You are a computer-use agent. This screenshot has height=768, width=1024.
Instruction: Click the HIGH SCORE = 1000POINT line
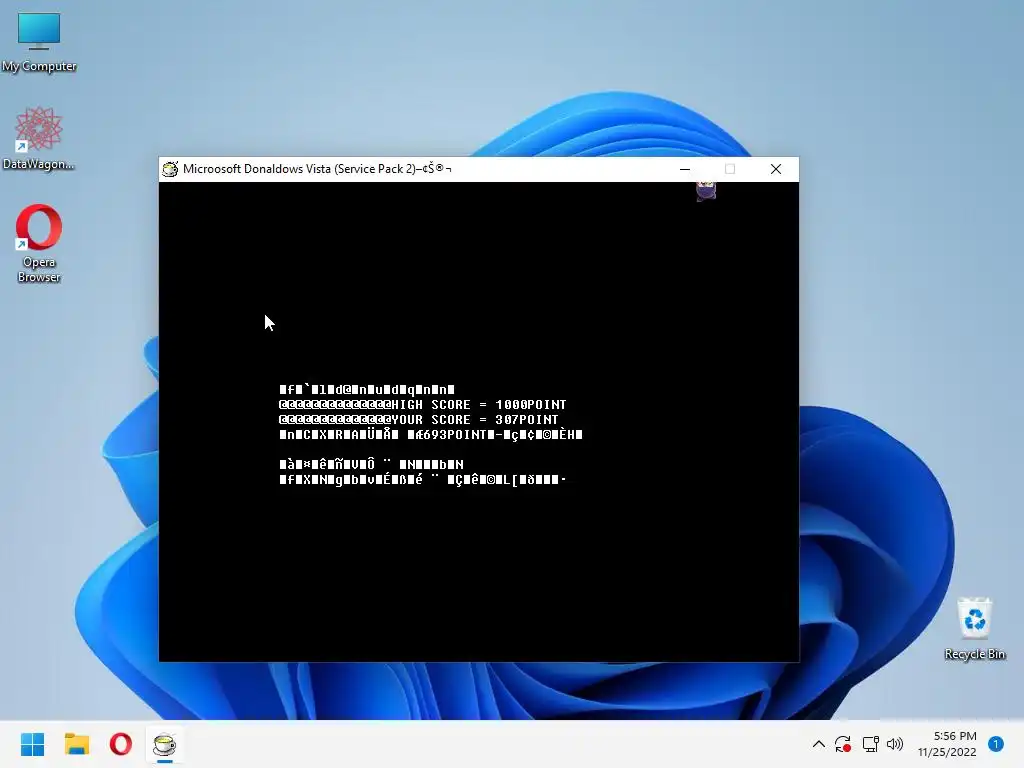[423, 405]
